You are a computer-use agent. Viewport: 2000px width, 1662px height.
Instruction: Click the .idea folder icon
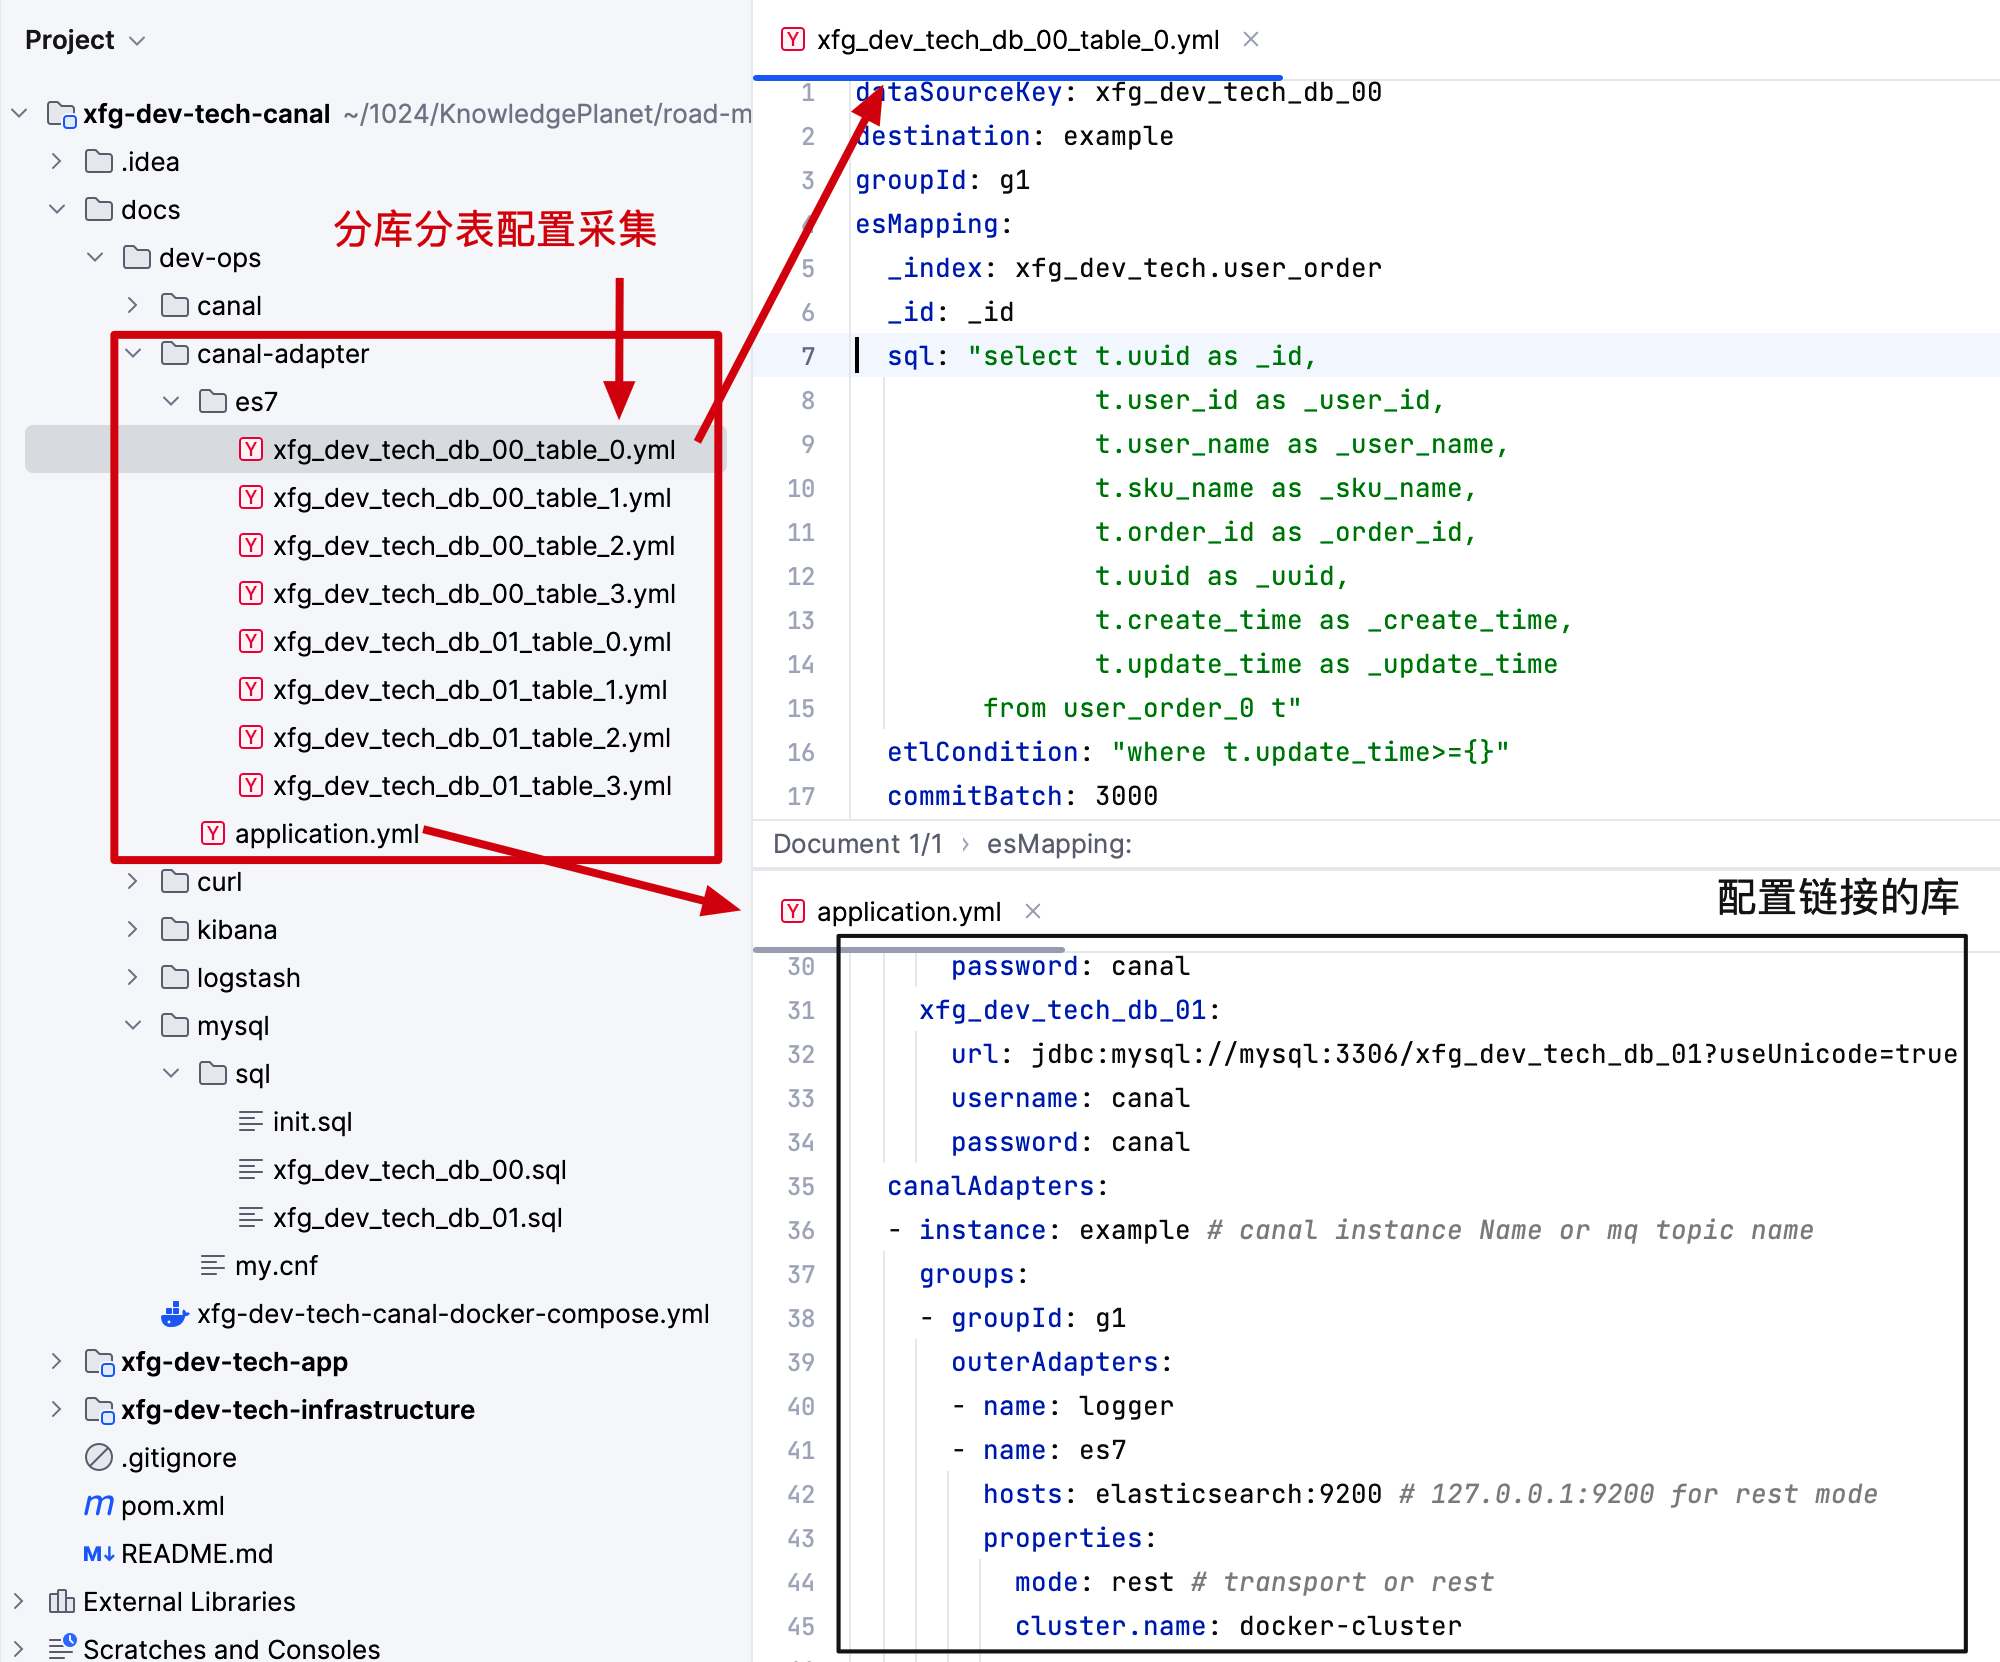tap(99, 161)
